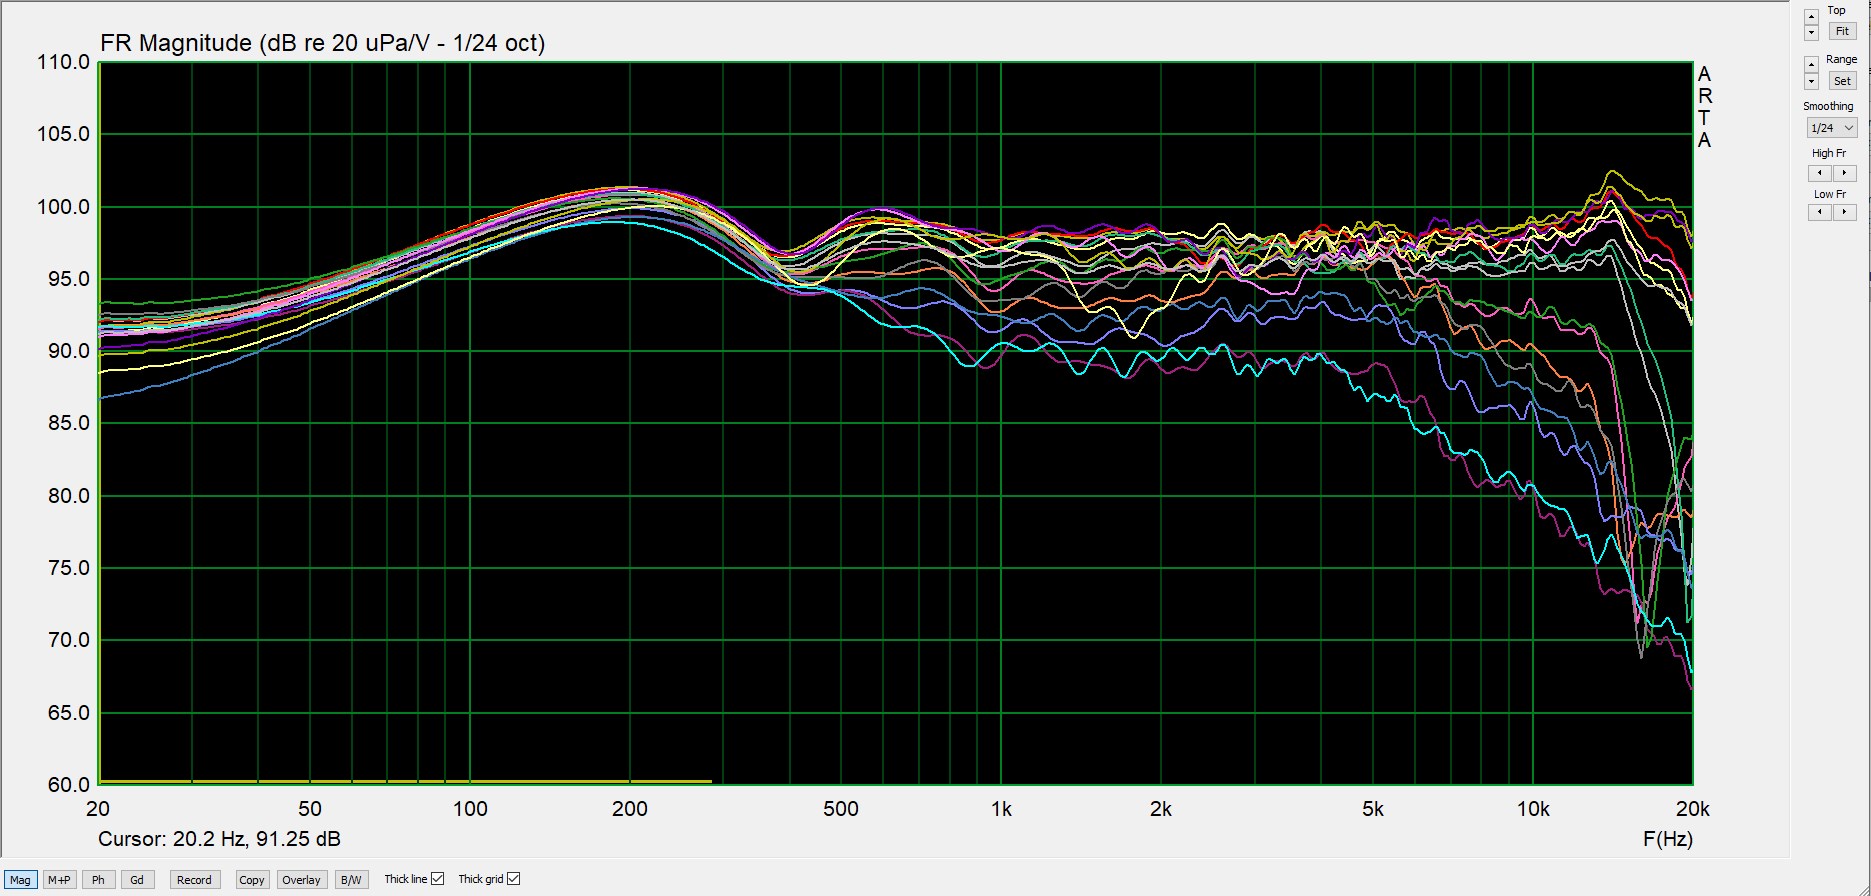Increase Top value with up arrow
This screenshot has height=896, width=1871.
[1811, 17]
